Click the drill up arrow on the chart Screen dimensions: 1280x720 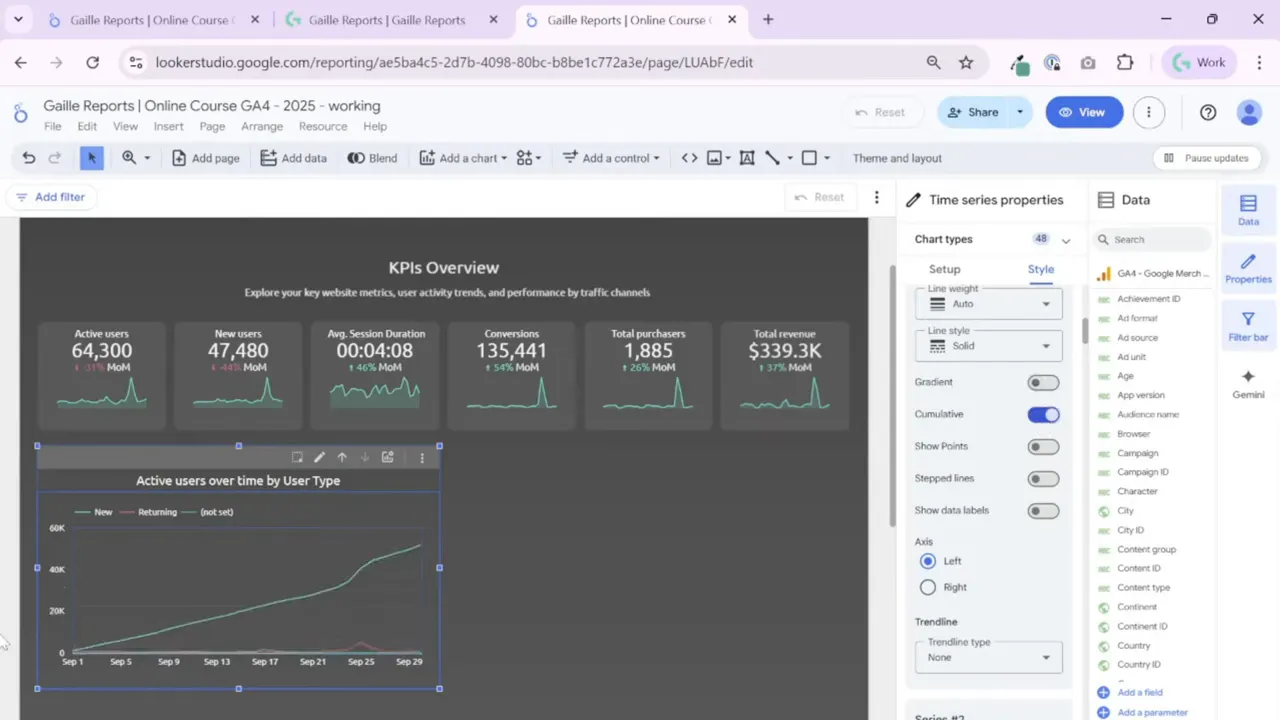(342, 457)
